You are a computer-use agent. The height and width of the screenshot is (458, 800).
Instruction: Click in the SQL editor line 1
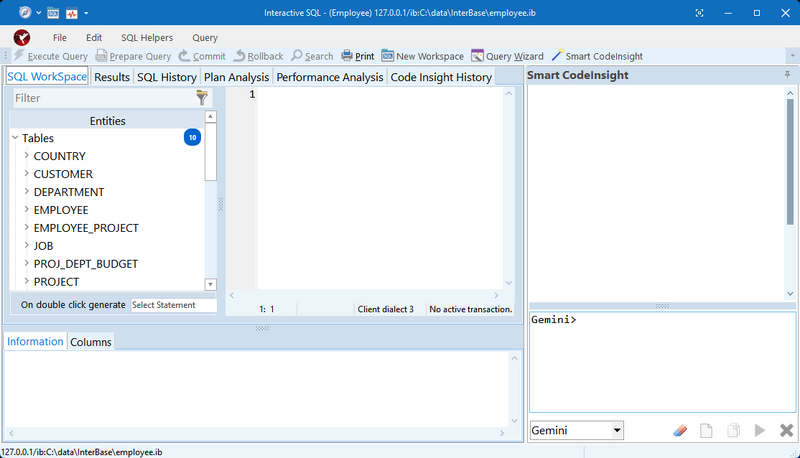pos(380,94)
